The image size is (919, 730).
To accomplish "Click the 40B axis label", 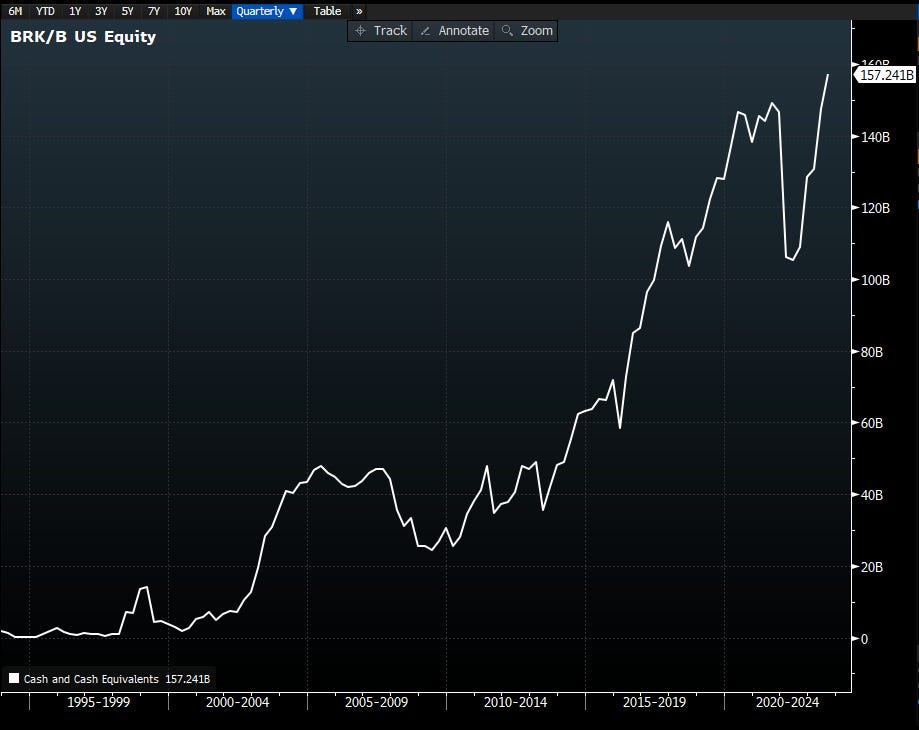I will [872, 495].
